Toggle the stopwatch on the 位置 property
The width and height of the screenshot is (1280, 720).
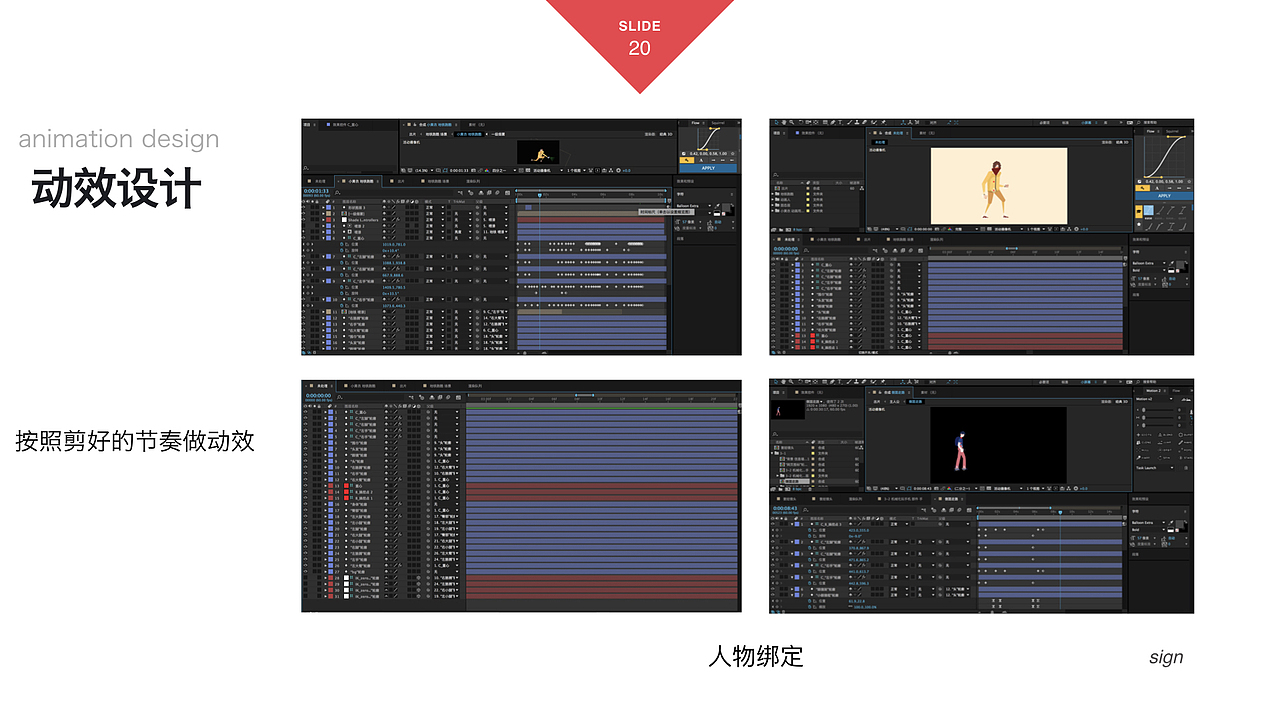(x=341, y=245)
